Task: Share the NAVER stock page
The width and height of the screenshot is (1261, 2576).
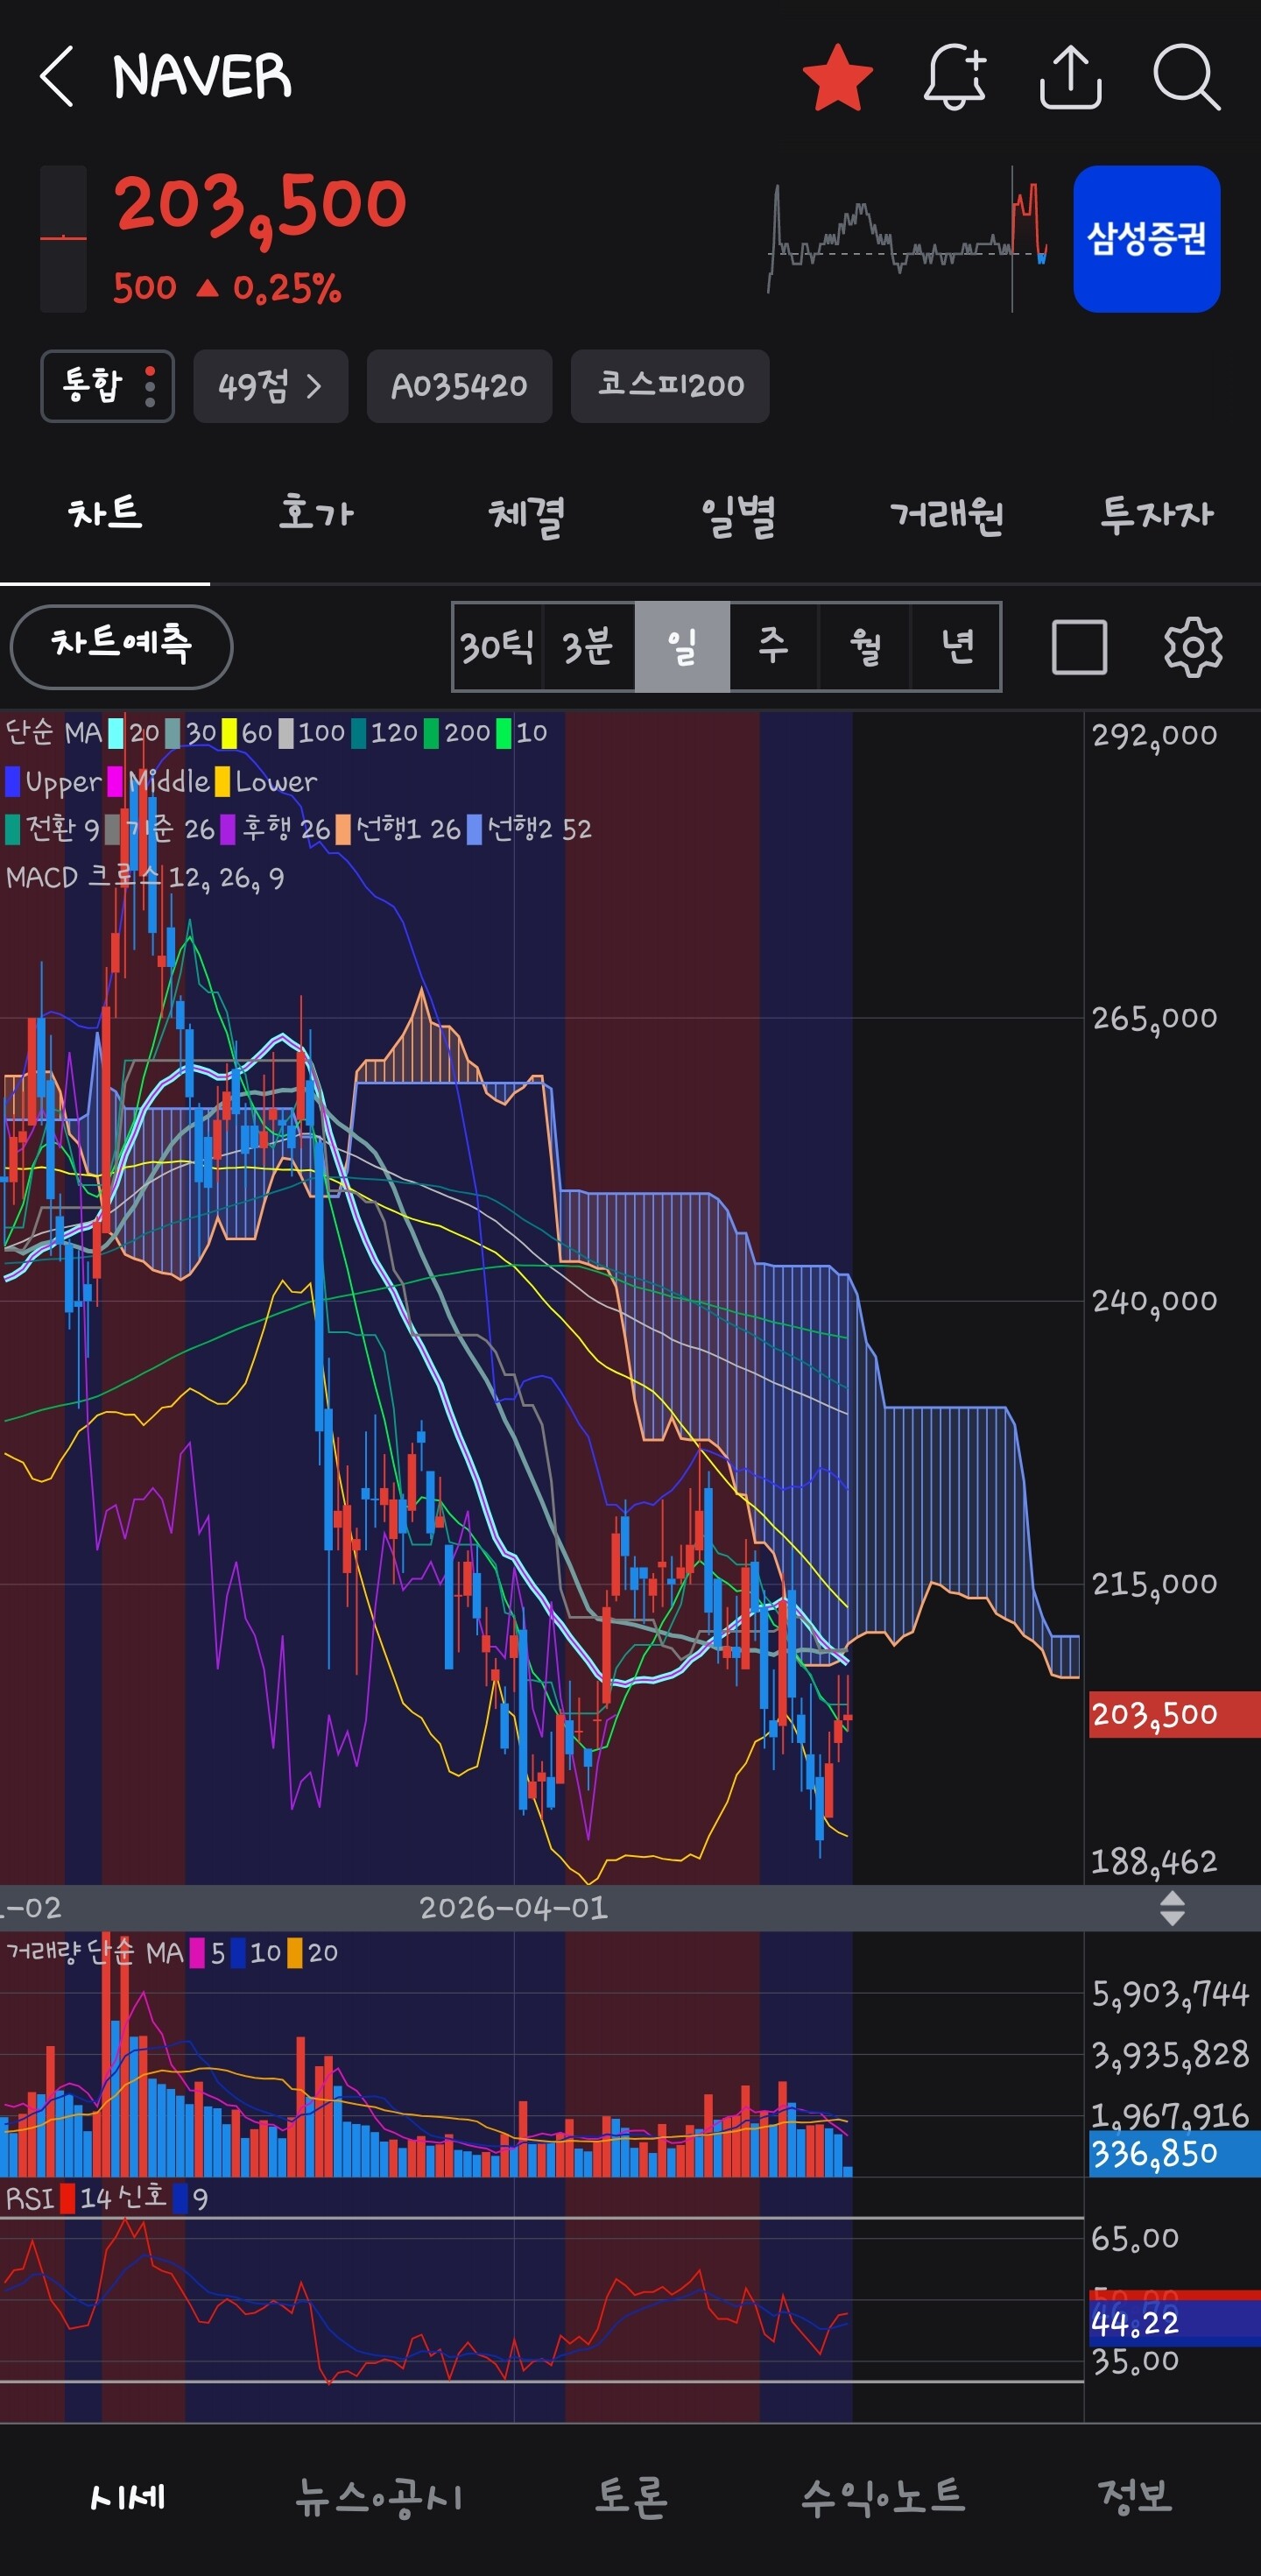Action: 1070,77
